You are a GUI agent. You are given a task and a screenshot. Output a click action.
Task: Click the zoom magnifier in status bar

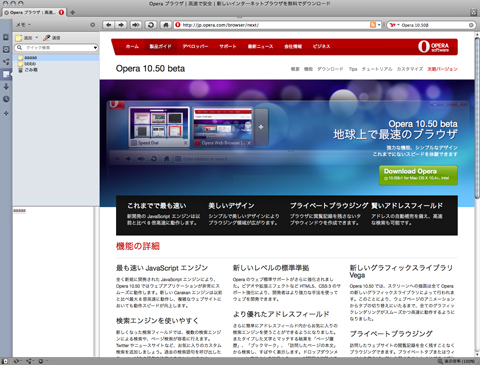coord(440,361)
